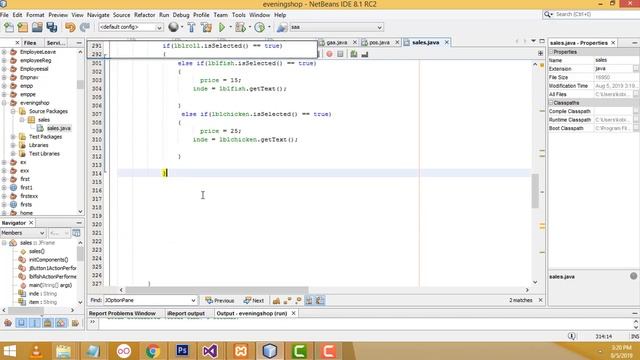Click the Debug Project icon

[240, 27]
